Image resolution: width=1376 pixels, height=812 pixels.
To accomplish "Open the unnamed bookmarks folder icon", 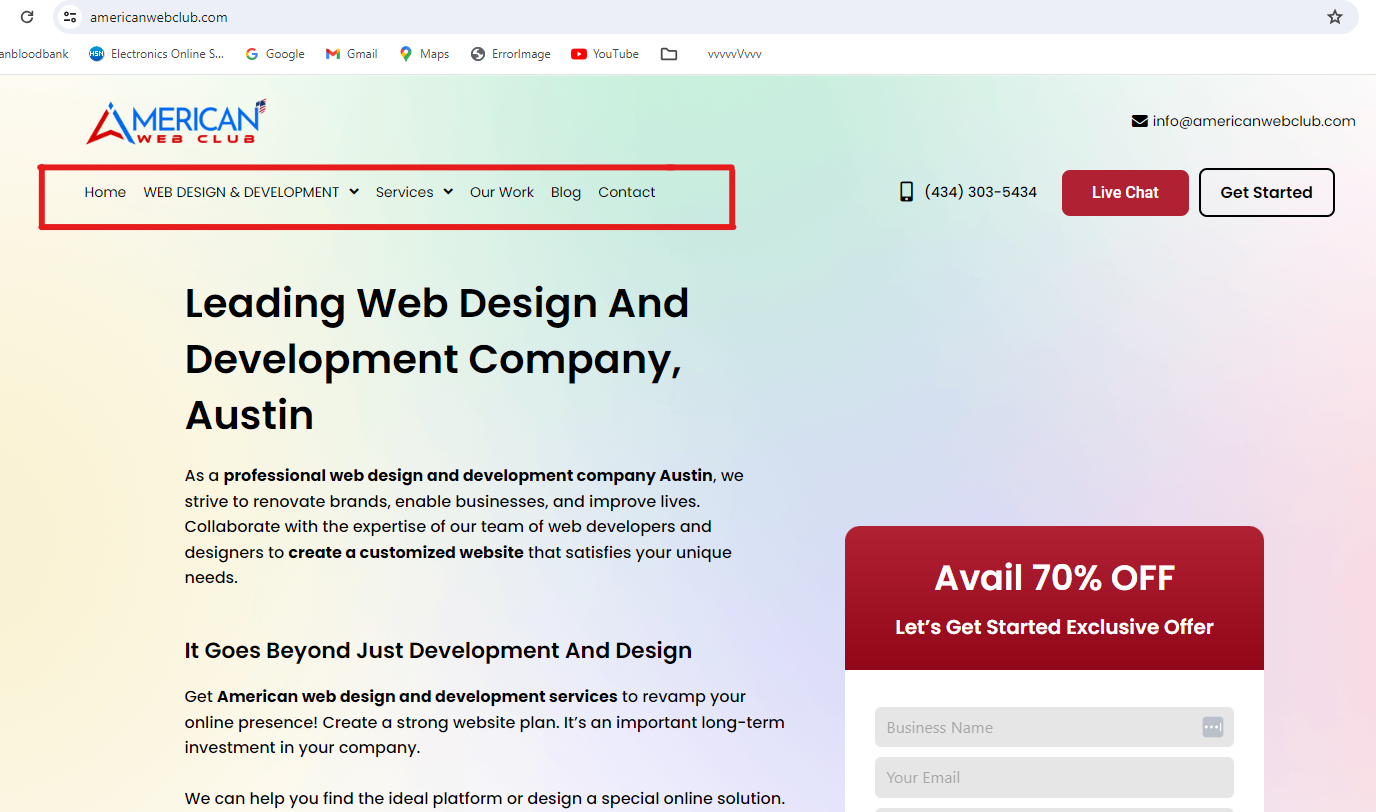I will click(669, 54).
